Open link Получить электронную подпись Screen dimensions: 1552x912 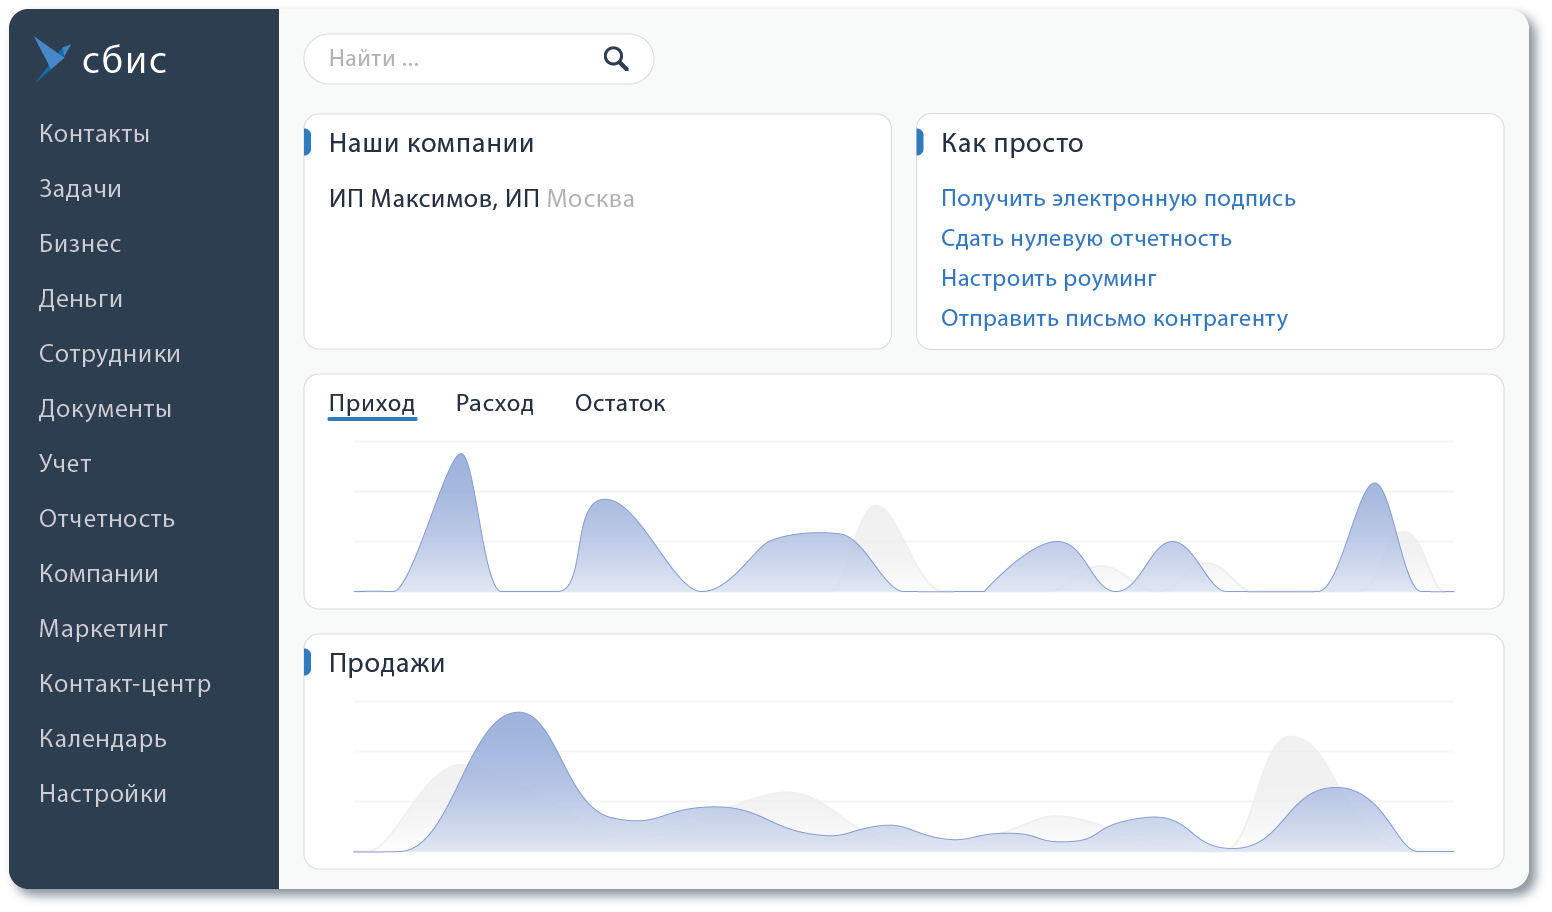click(1118, 199)
